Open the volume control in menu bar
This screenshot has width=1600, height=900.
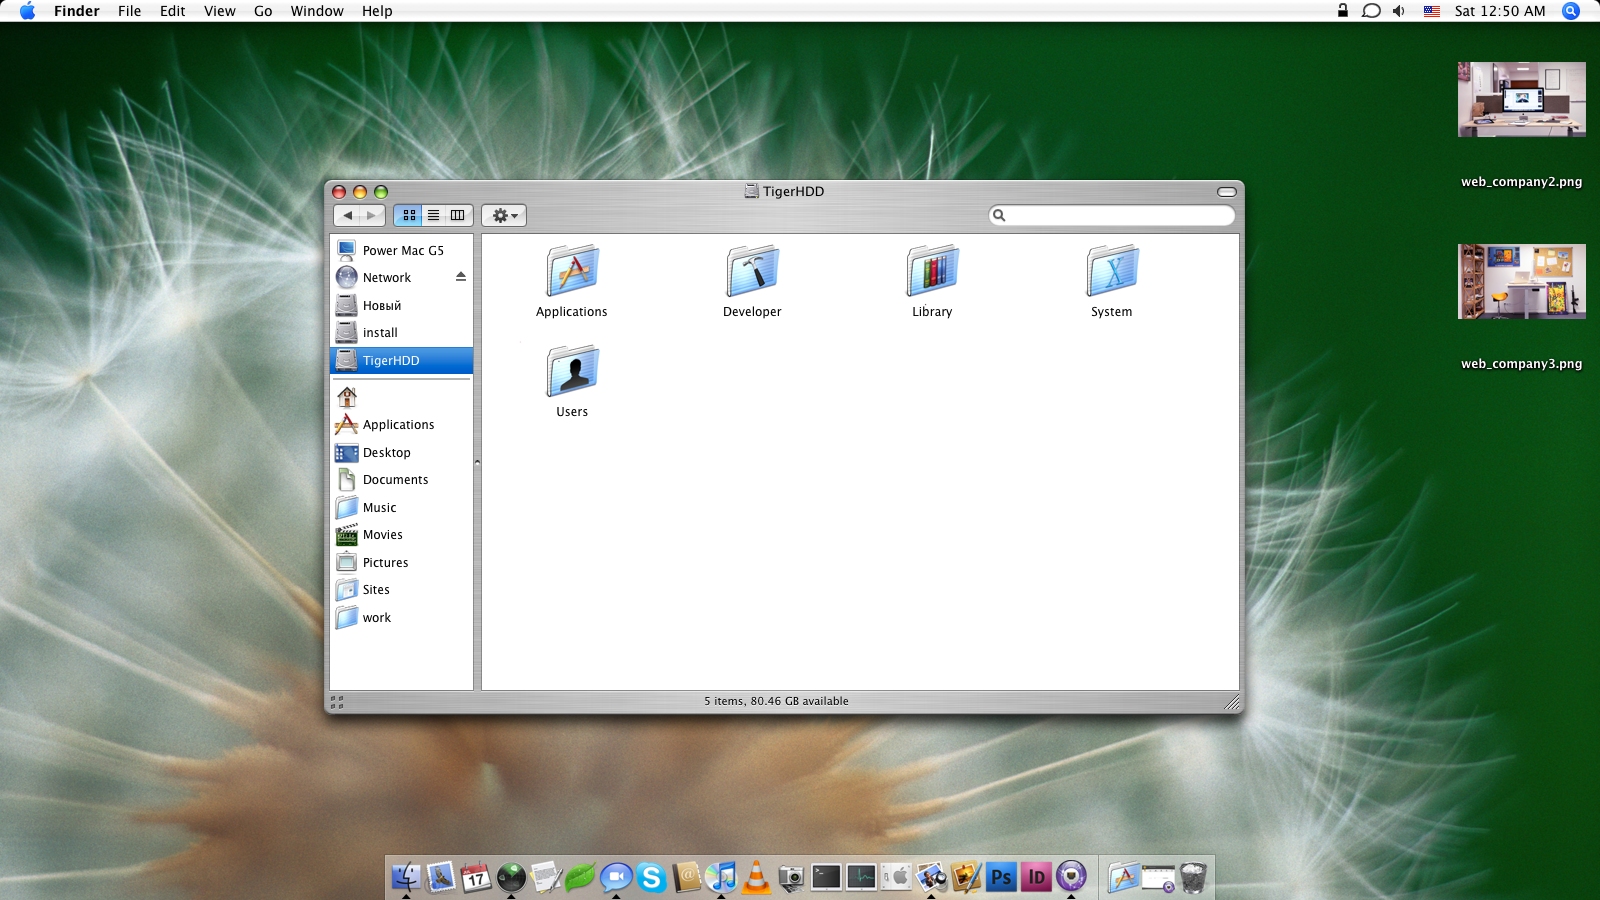[1399, 11]
